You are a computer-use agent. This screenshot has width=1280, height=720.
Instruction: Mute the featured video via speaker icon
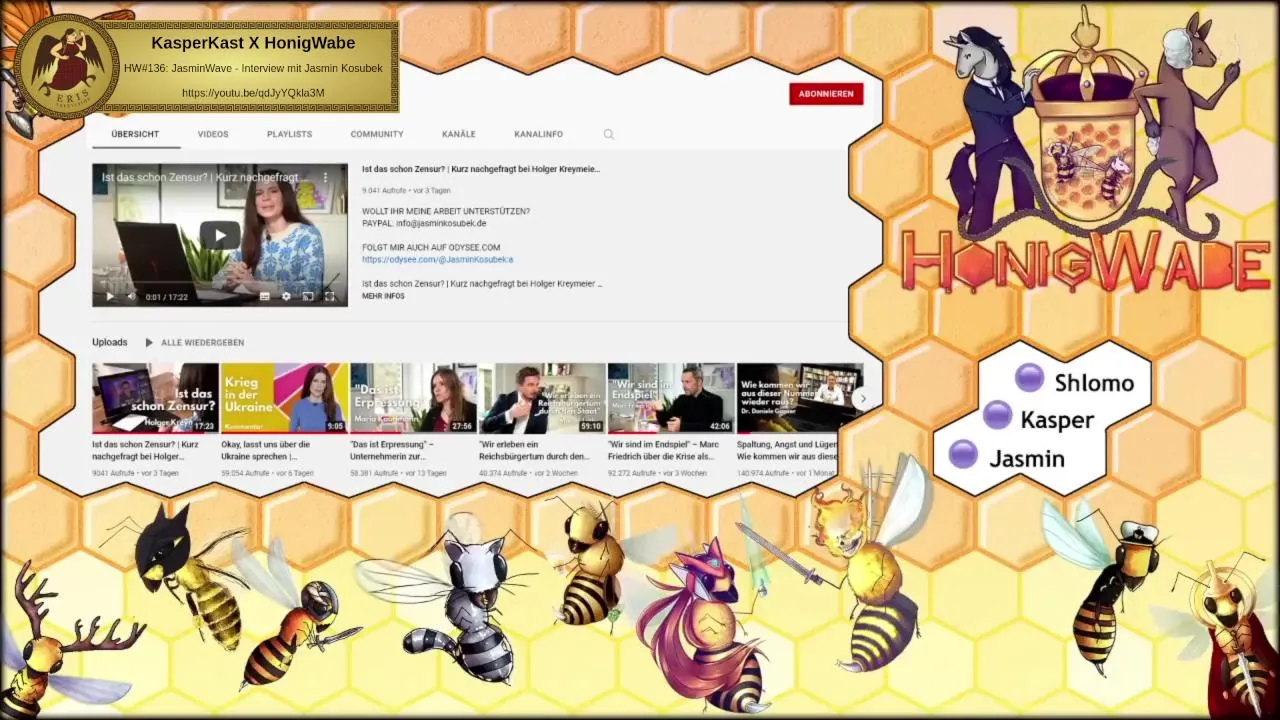tap(130, 296)
